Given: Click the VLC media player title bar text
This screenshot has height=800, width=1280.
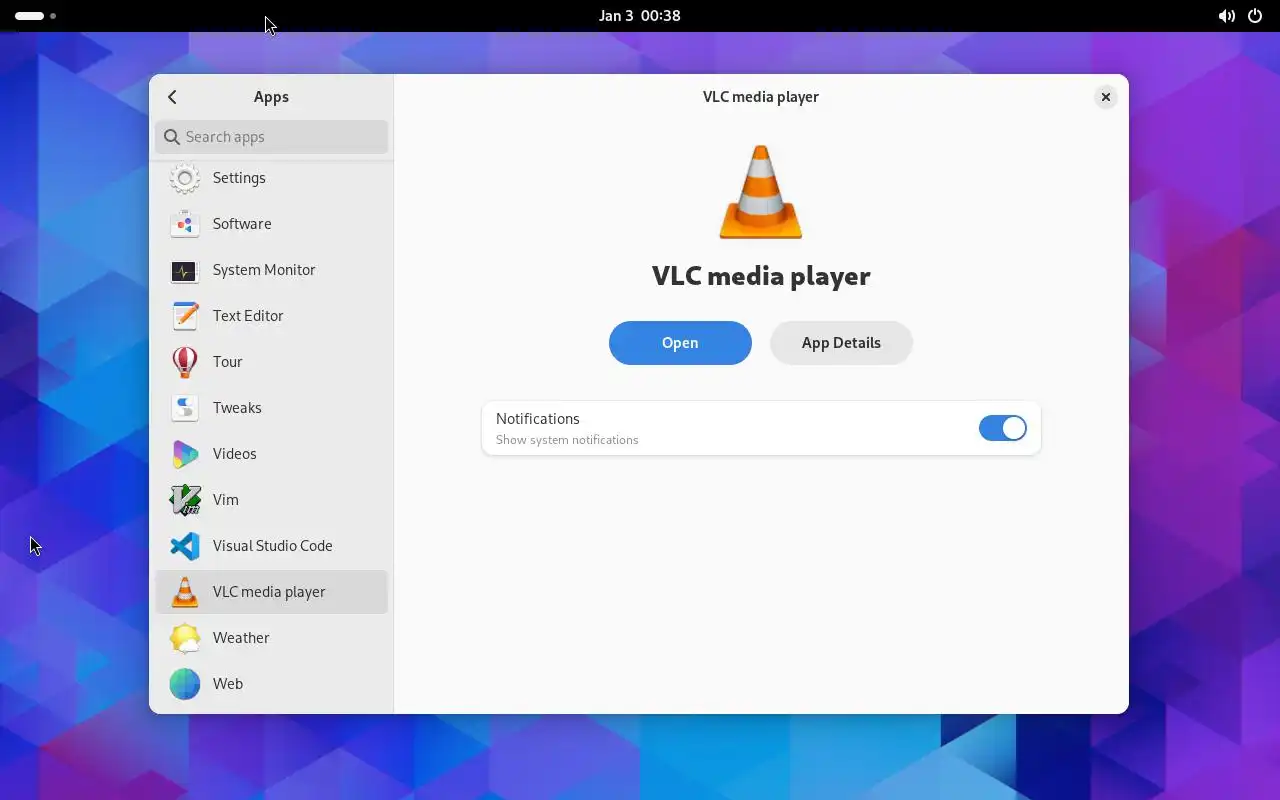Looking at the screenshot, I should (761, 97).
